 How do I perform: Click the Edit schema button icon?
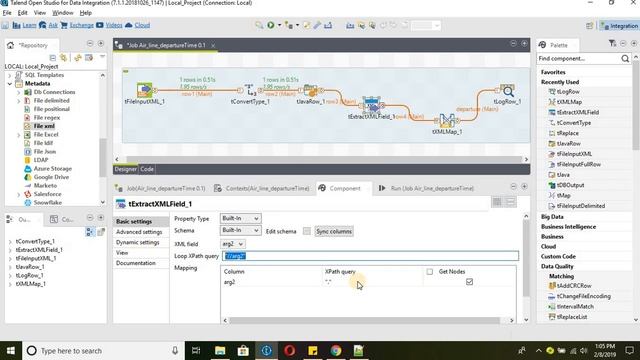tap(307, 231)
